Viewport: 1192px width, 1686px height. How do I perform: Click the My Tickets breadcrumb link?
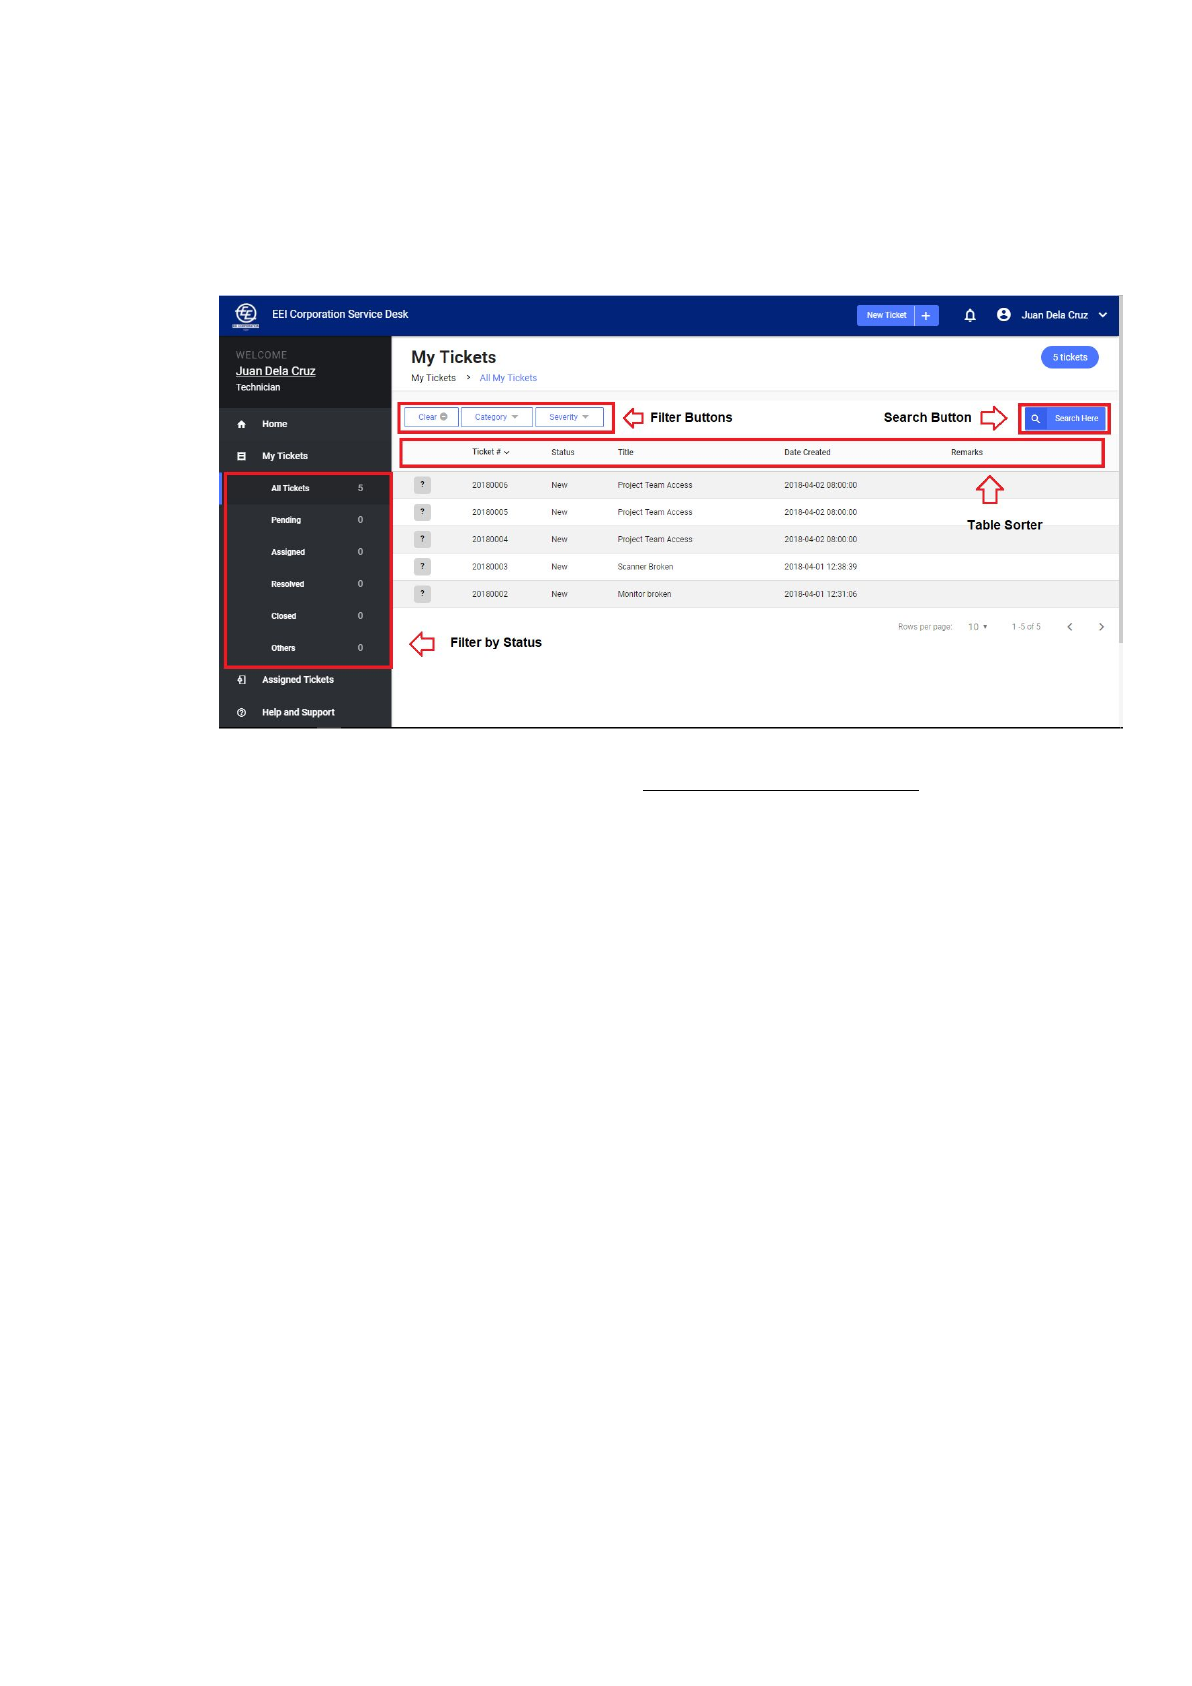[433, 378]
